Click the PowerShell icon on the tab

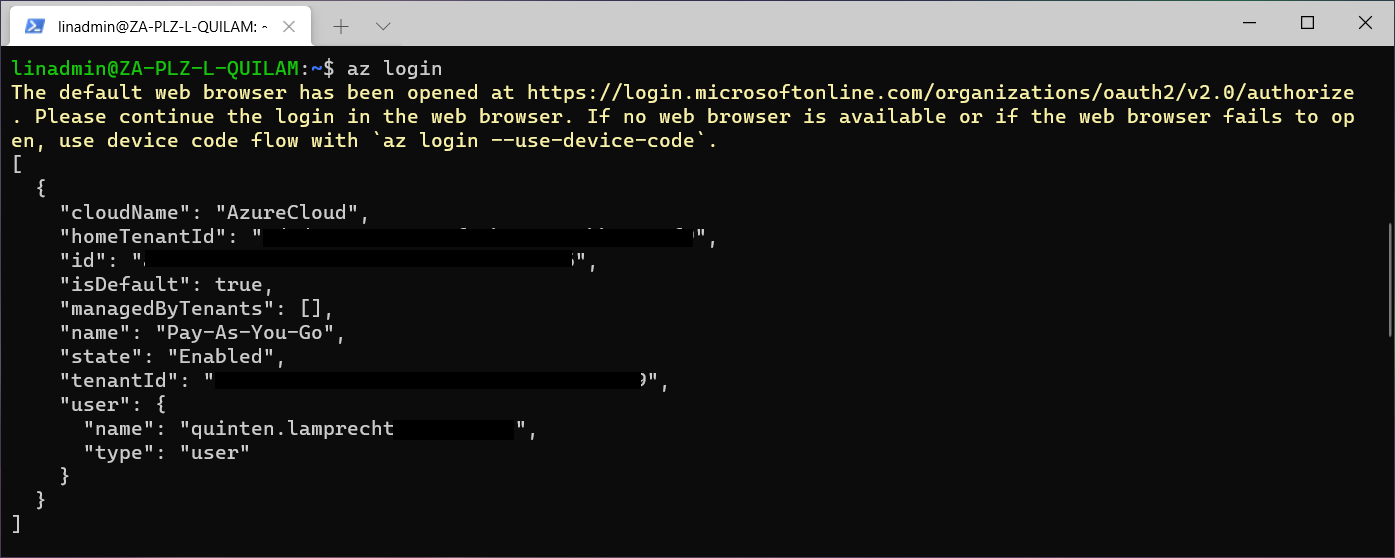(34, 25)
